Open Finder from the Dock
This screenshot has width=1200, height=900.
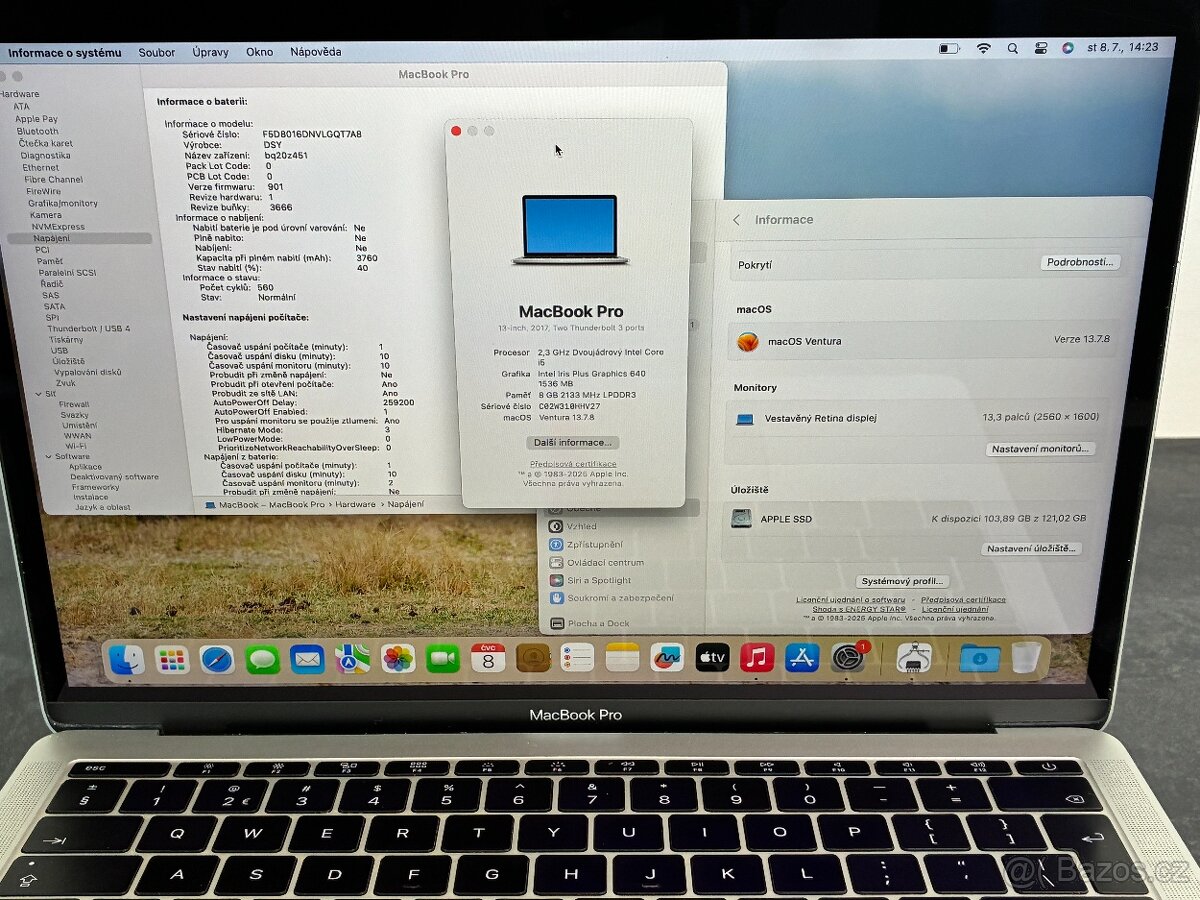click(126, 659)
